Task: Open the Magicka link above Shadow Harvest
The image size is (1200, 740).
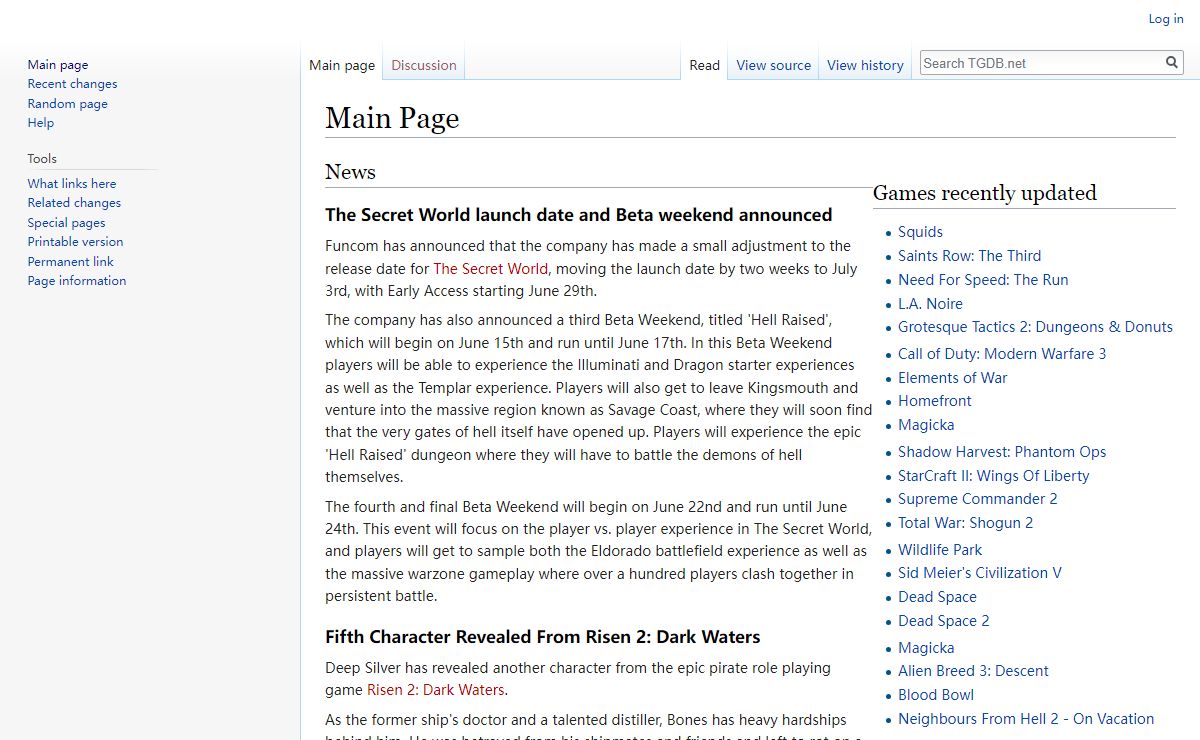Action: tap(926, 425)
